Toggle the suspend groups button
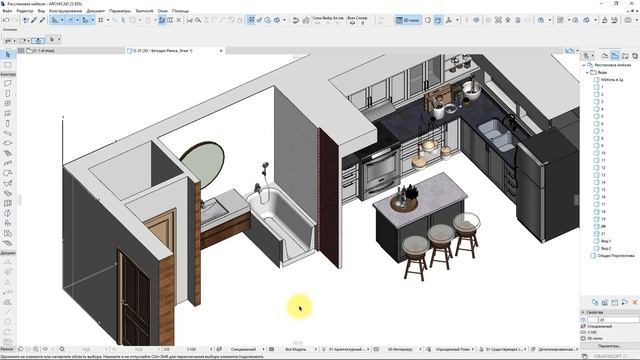The height and width of the screenshot is (360, 640). click(162, 20)
